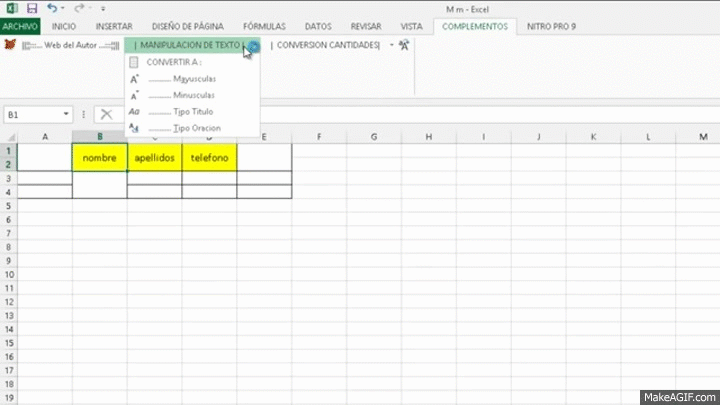
Task: Select column M header
Action: (703, 137)
